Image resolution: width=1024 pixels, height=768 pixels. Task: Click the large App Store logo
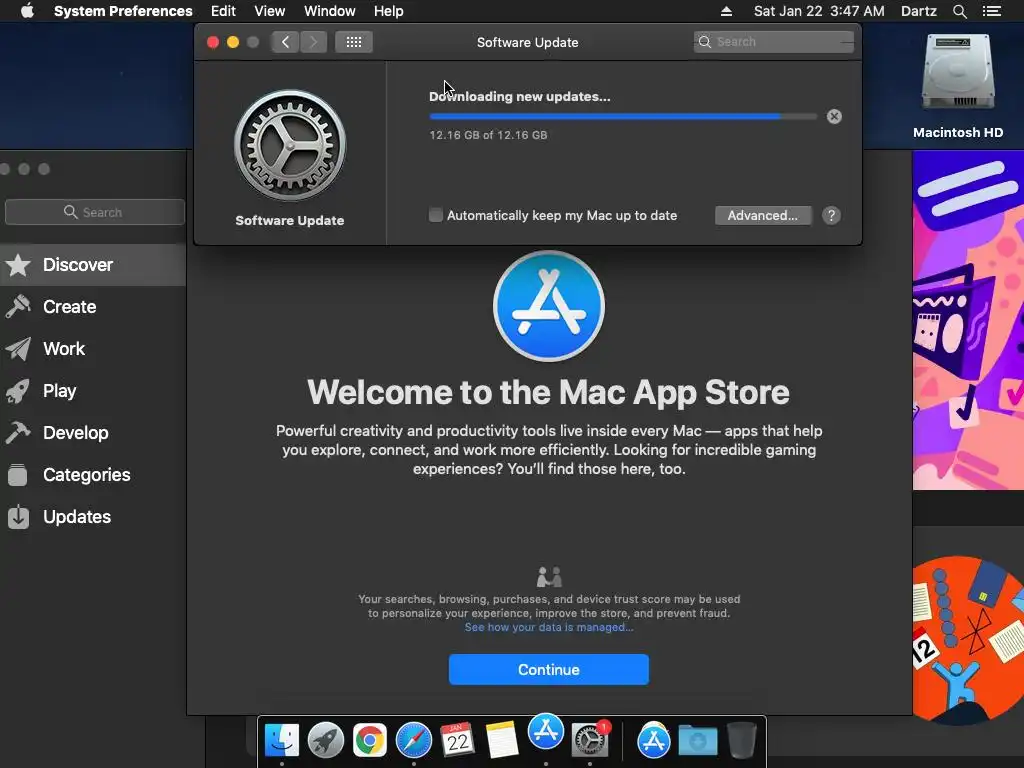click(549, 306)
